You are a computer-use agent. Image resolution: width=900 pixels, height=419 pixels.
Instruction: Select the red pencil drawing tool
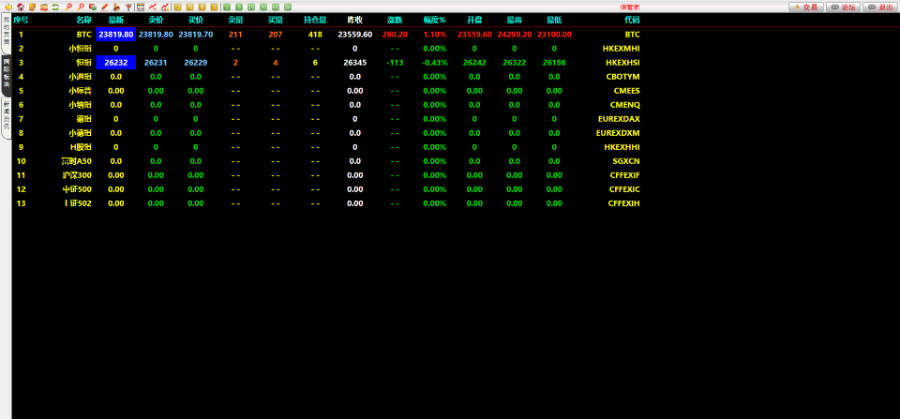104,7
